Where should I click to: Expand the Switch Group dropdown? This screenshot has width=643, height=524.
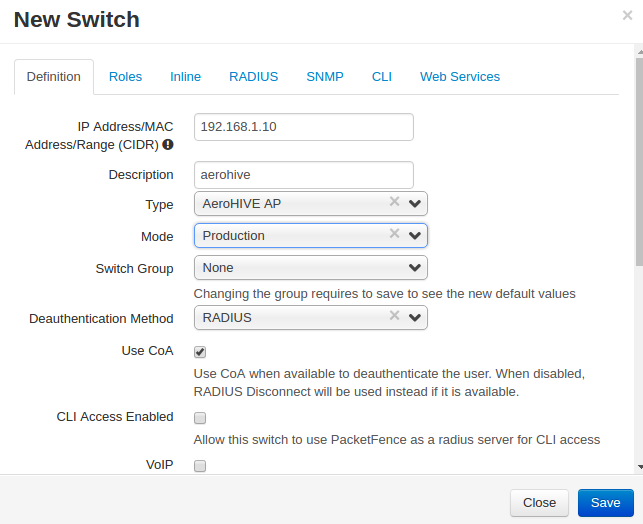310,267
